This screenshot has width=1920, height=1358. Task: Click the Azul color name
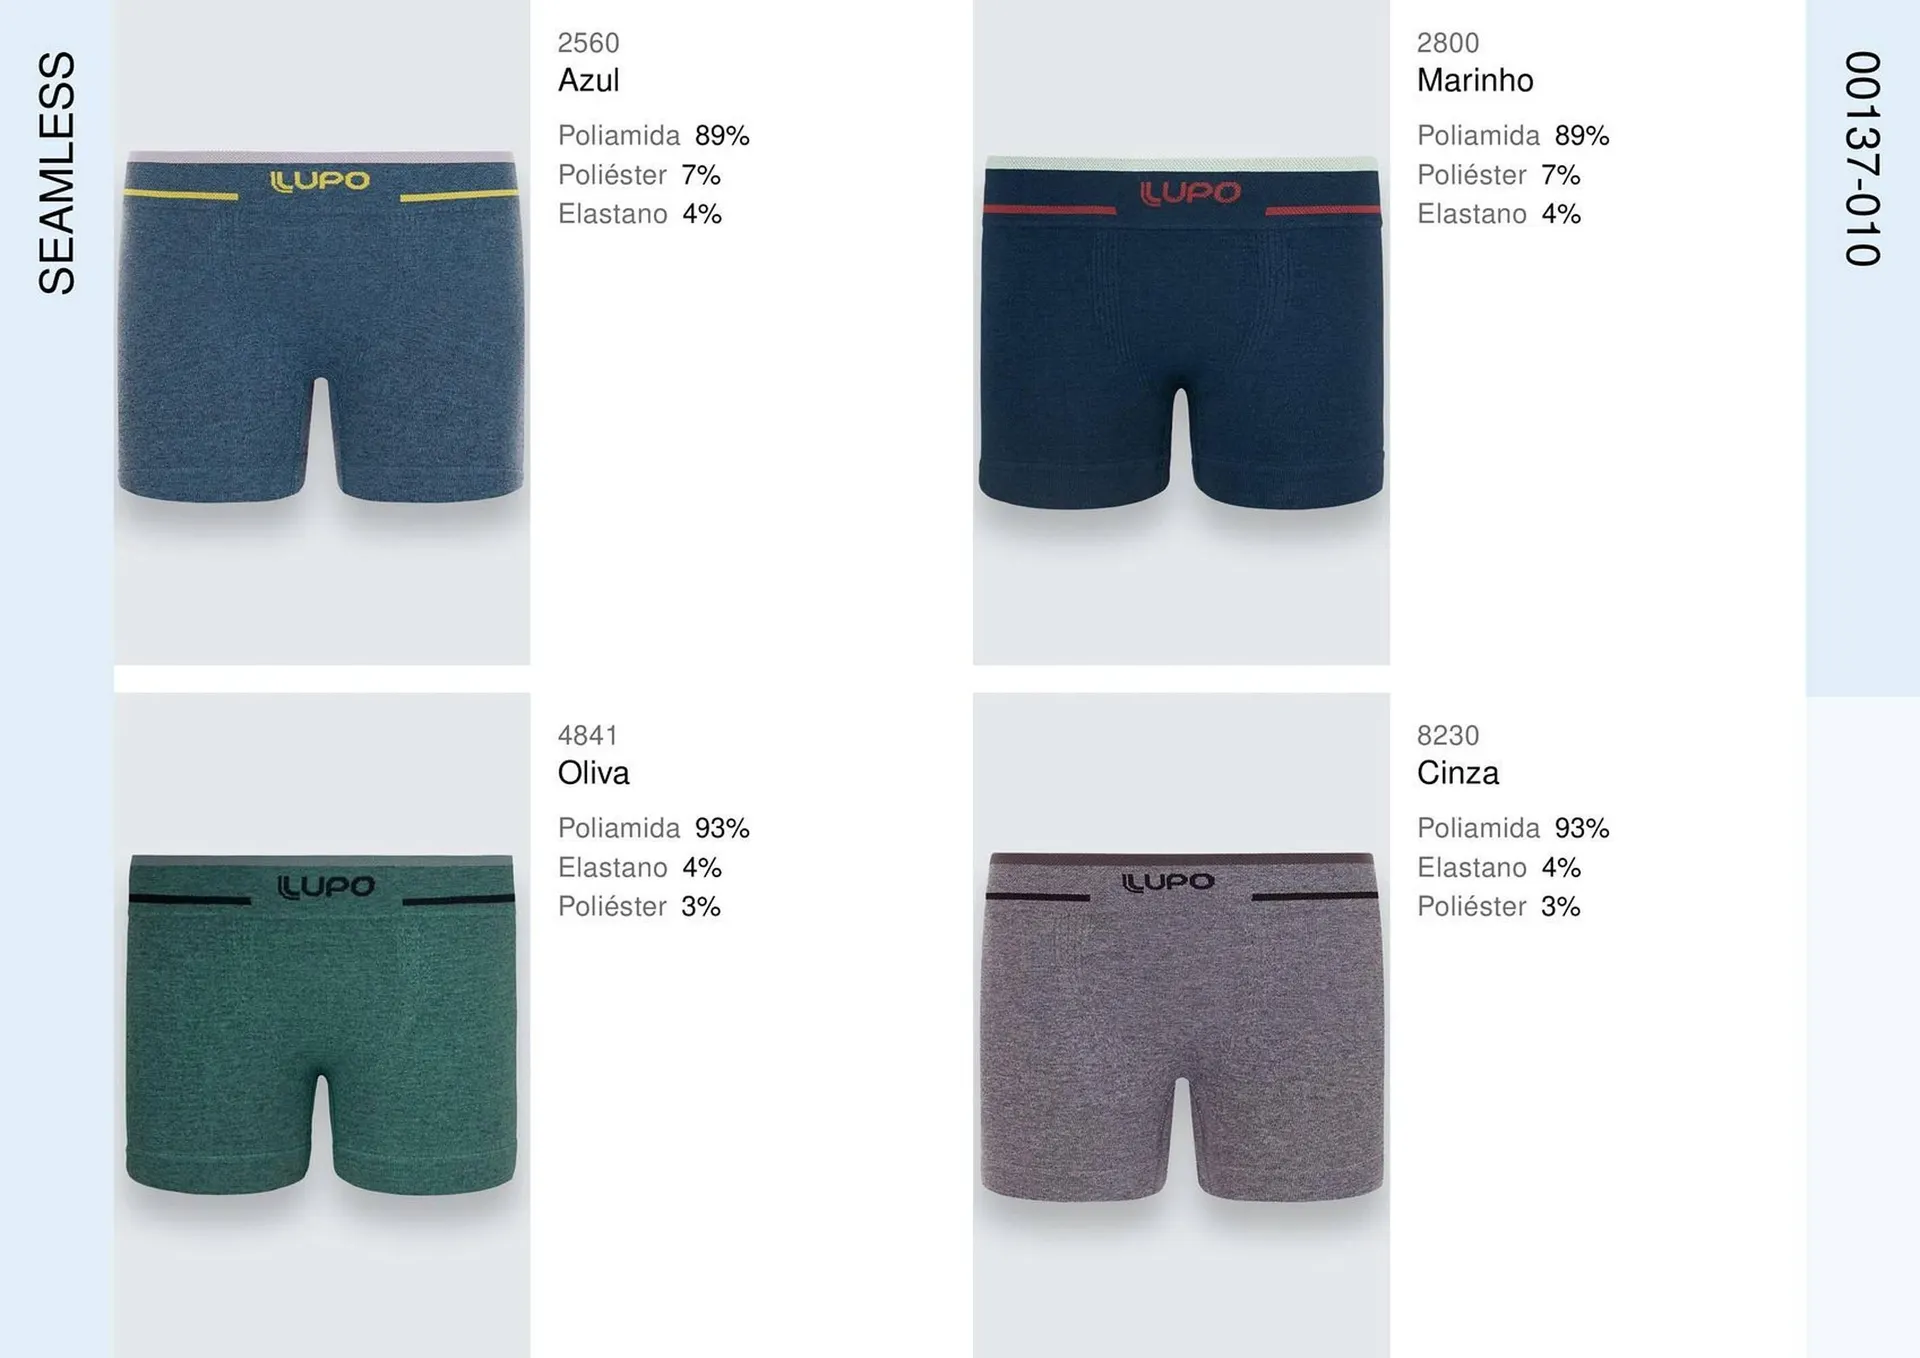pyautogui.click(x=588, y=80)
